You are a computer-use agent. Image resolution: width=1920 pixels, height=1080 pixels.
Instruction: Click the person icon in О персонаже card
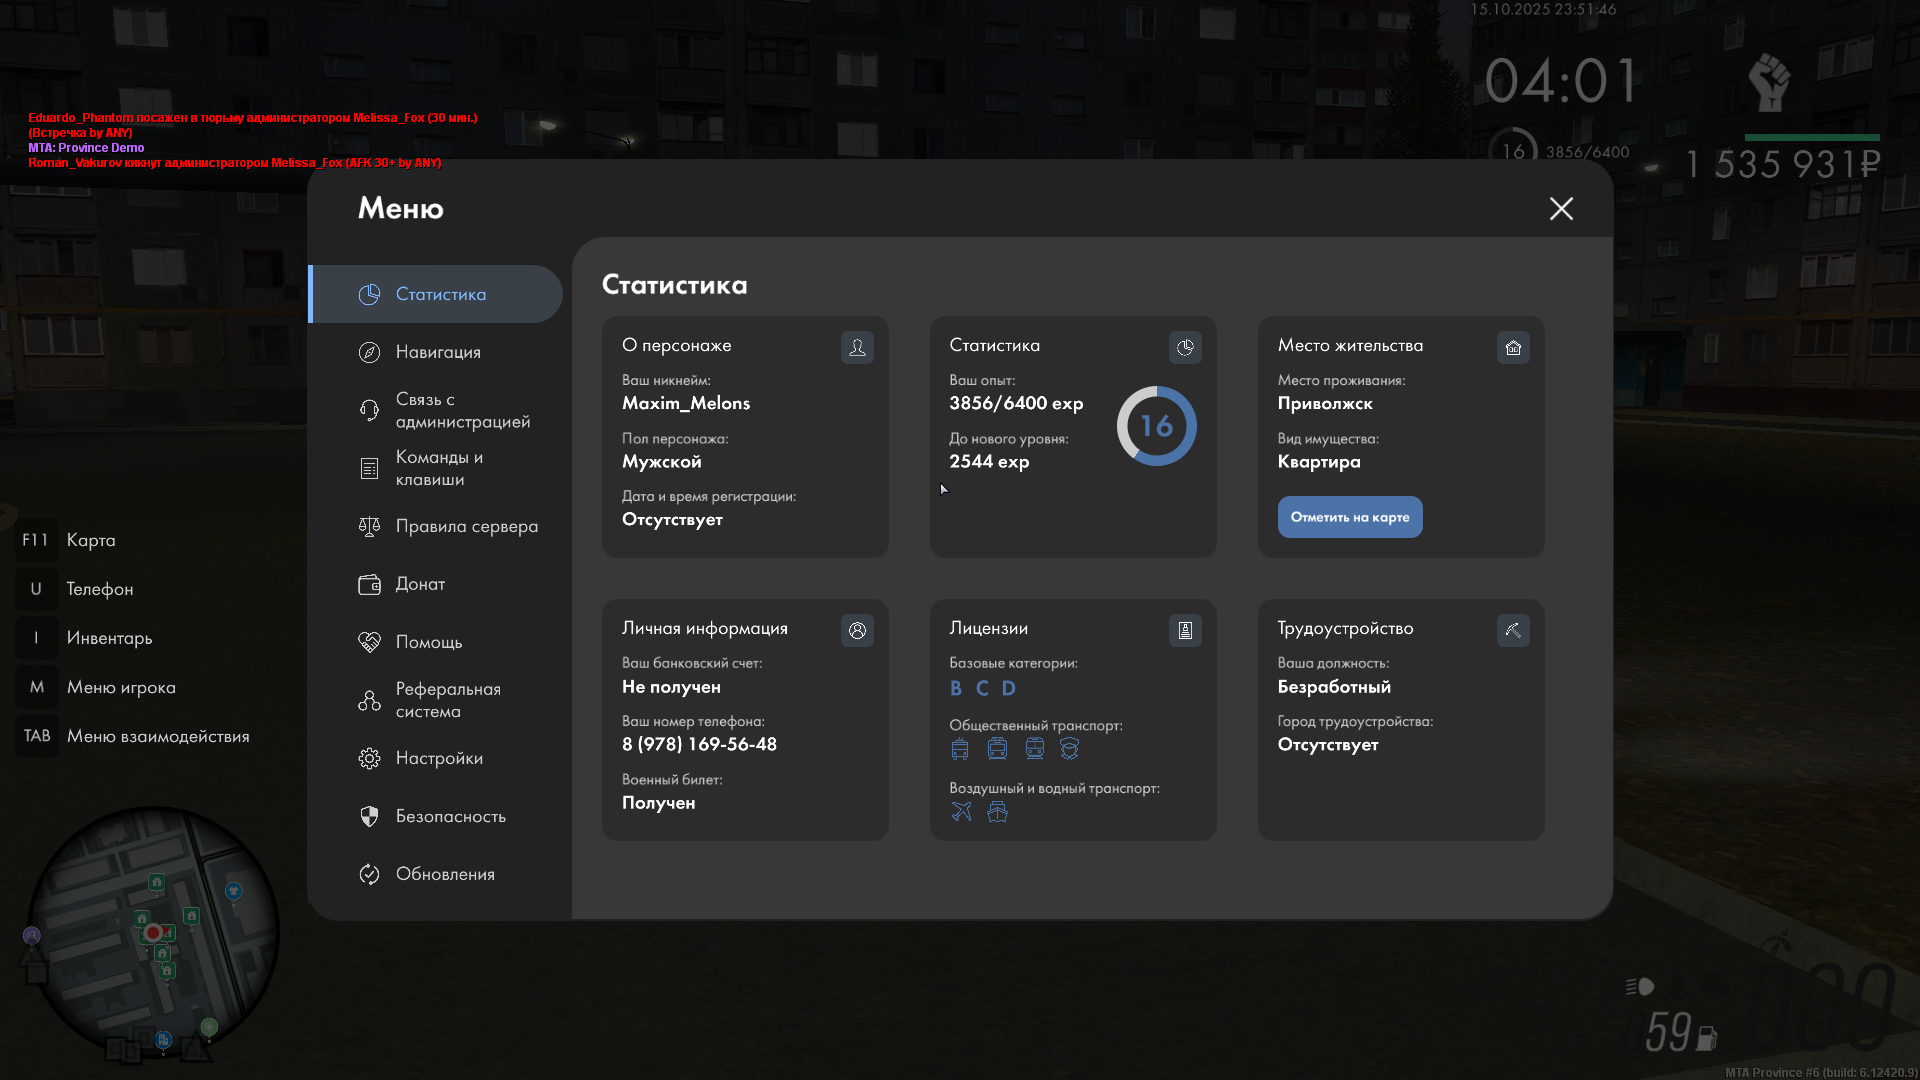point(857,347)
